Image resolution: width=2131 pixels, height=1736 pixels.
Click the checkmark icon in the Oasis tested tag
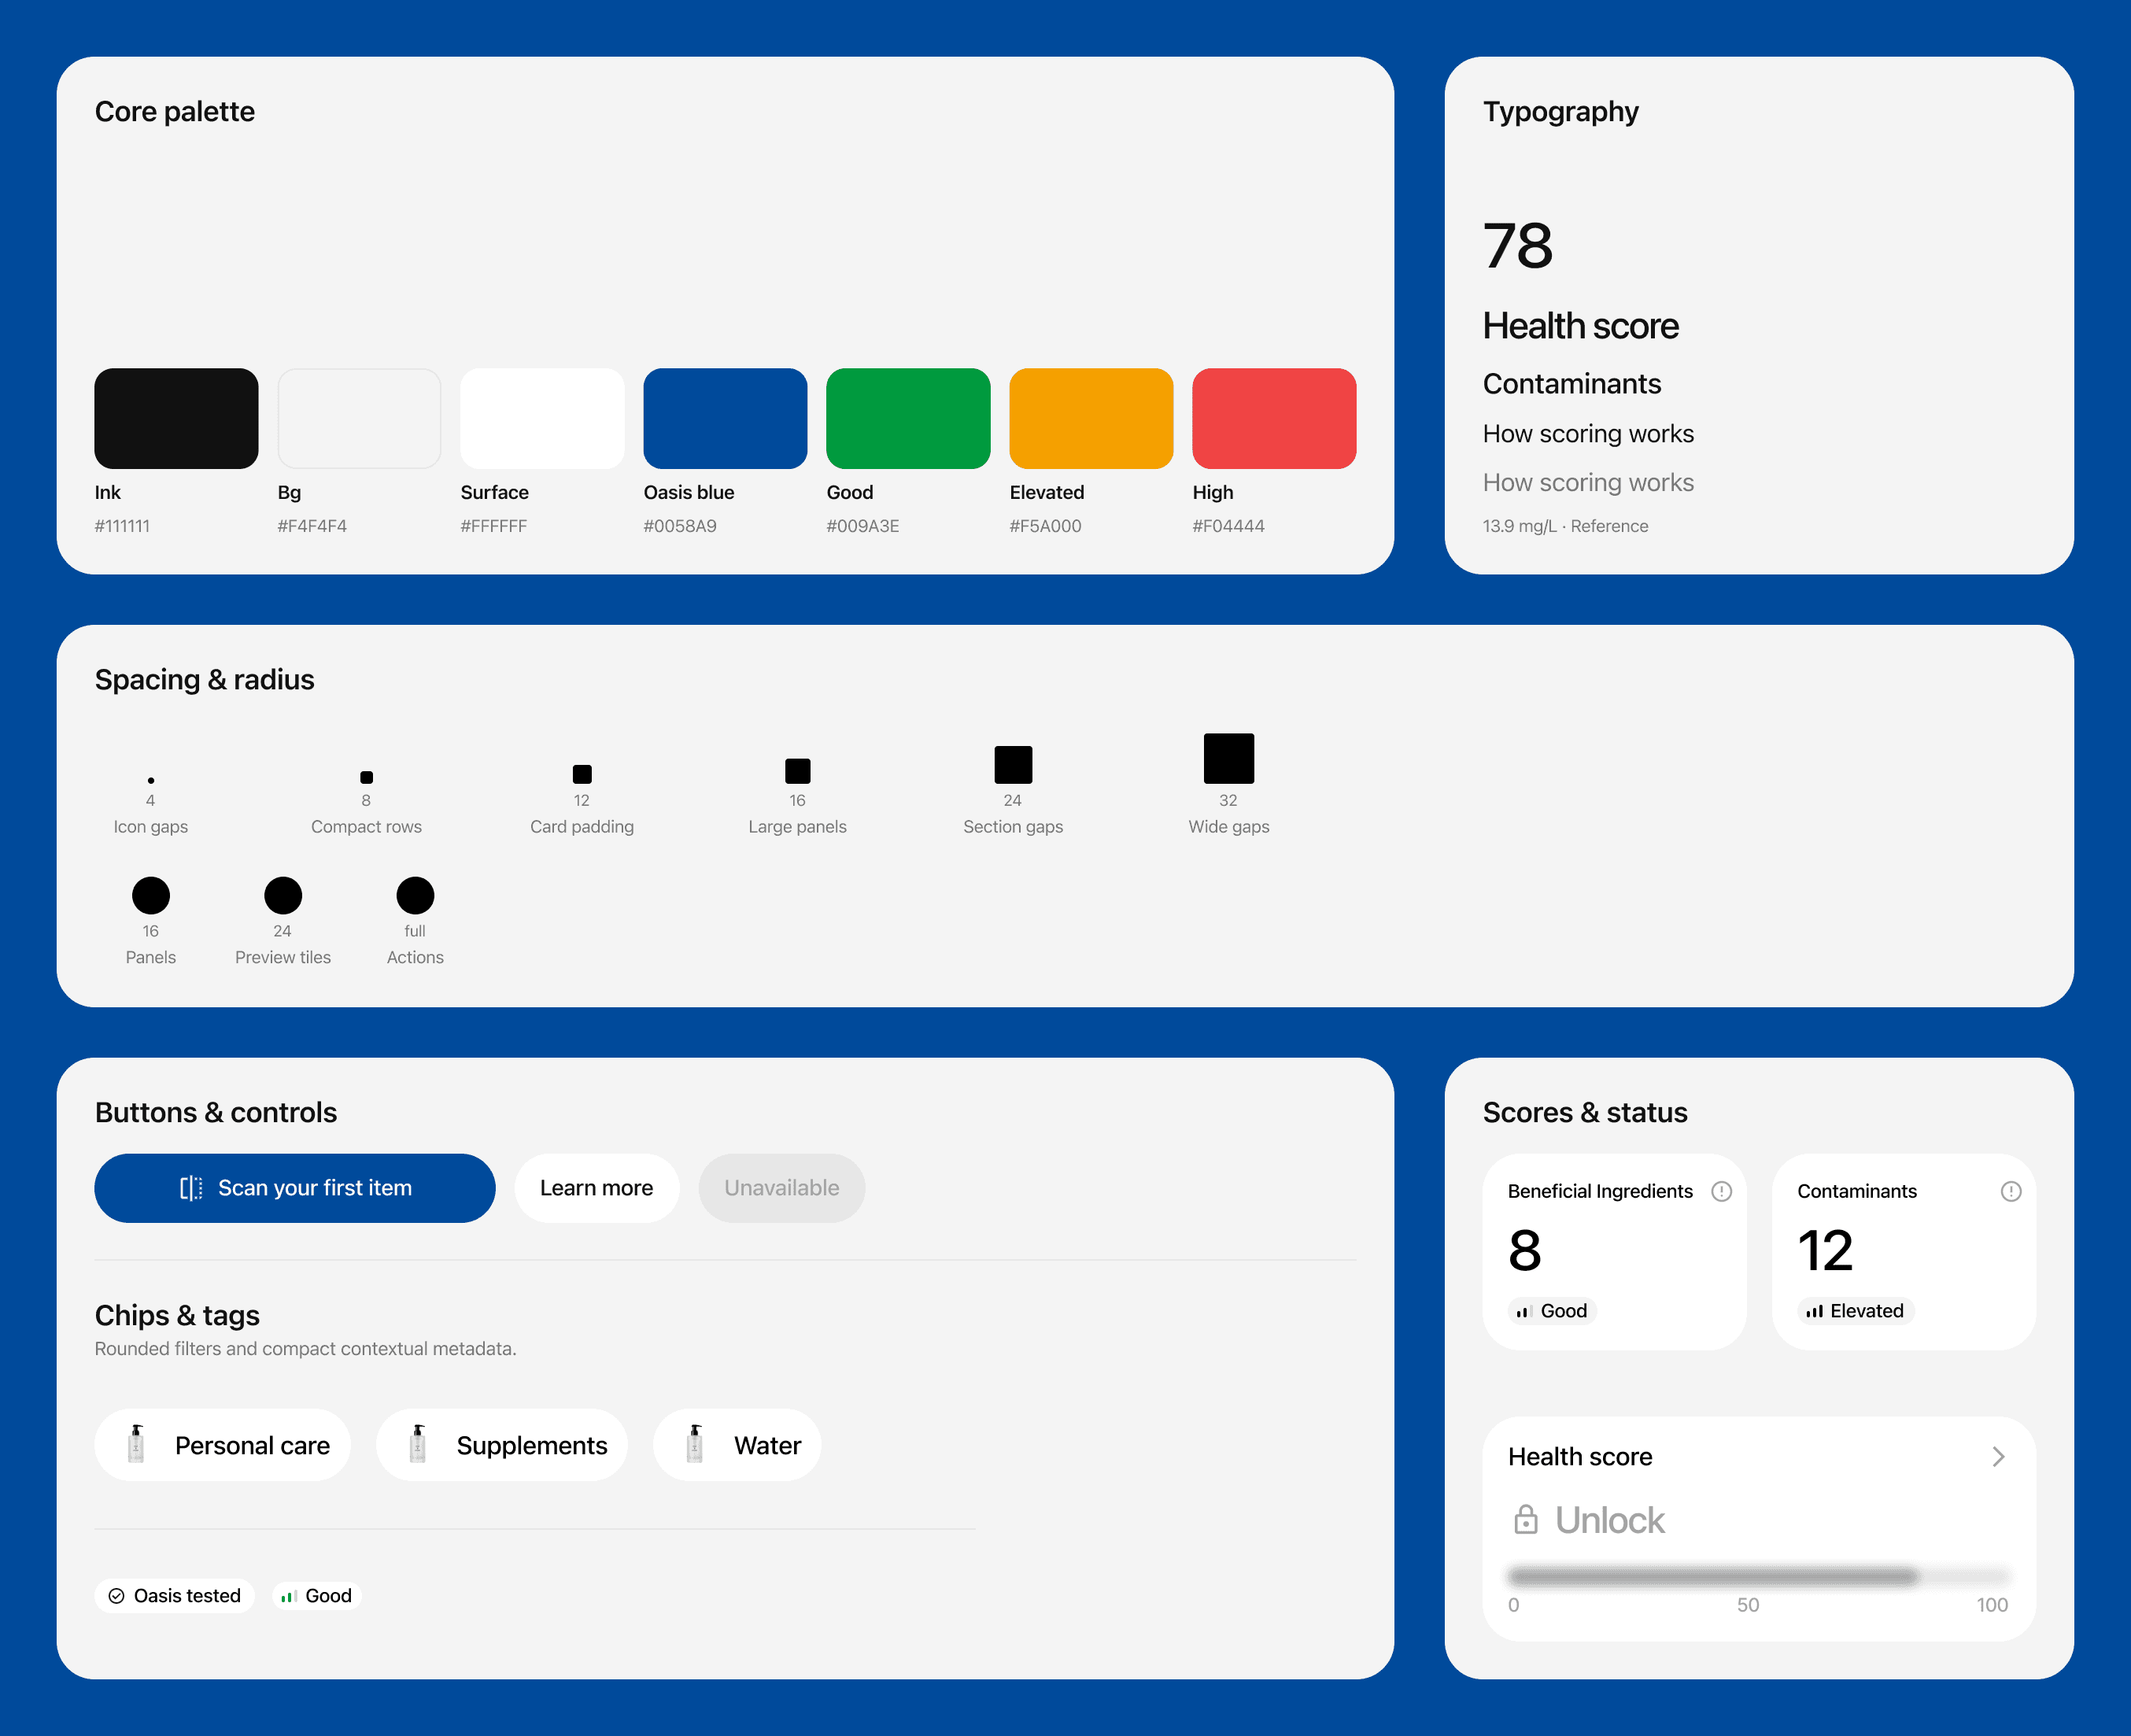click(116, 1596)
